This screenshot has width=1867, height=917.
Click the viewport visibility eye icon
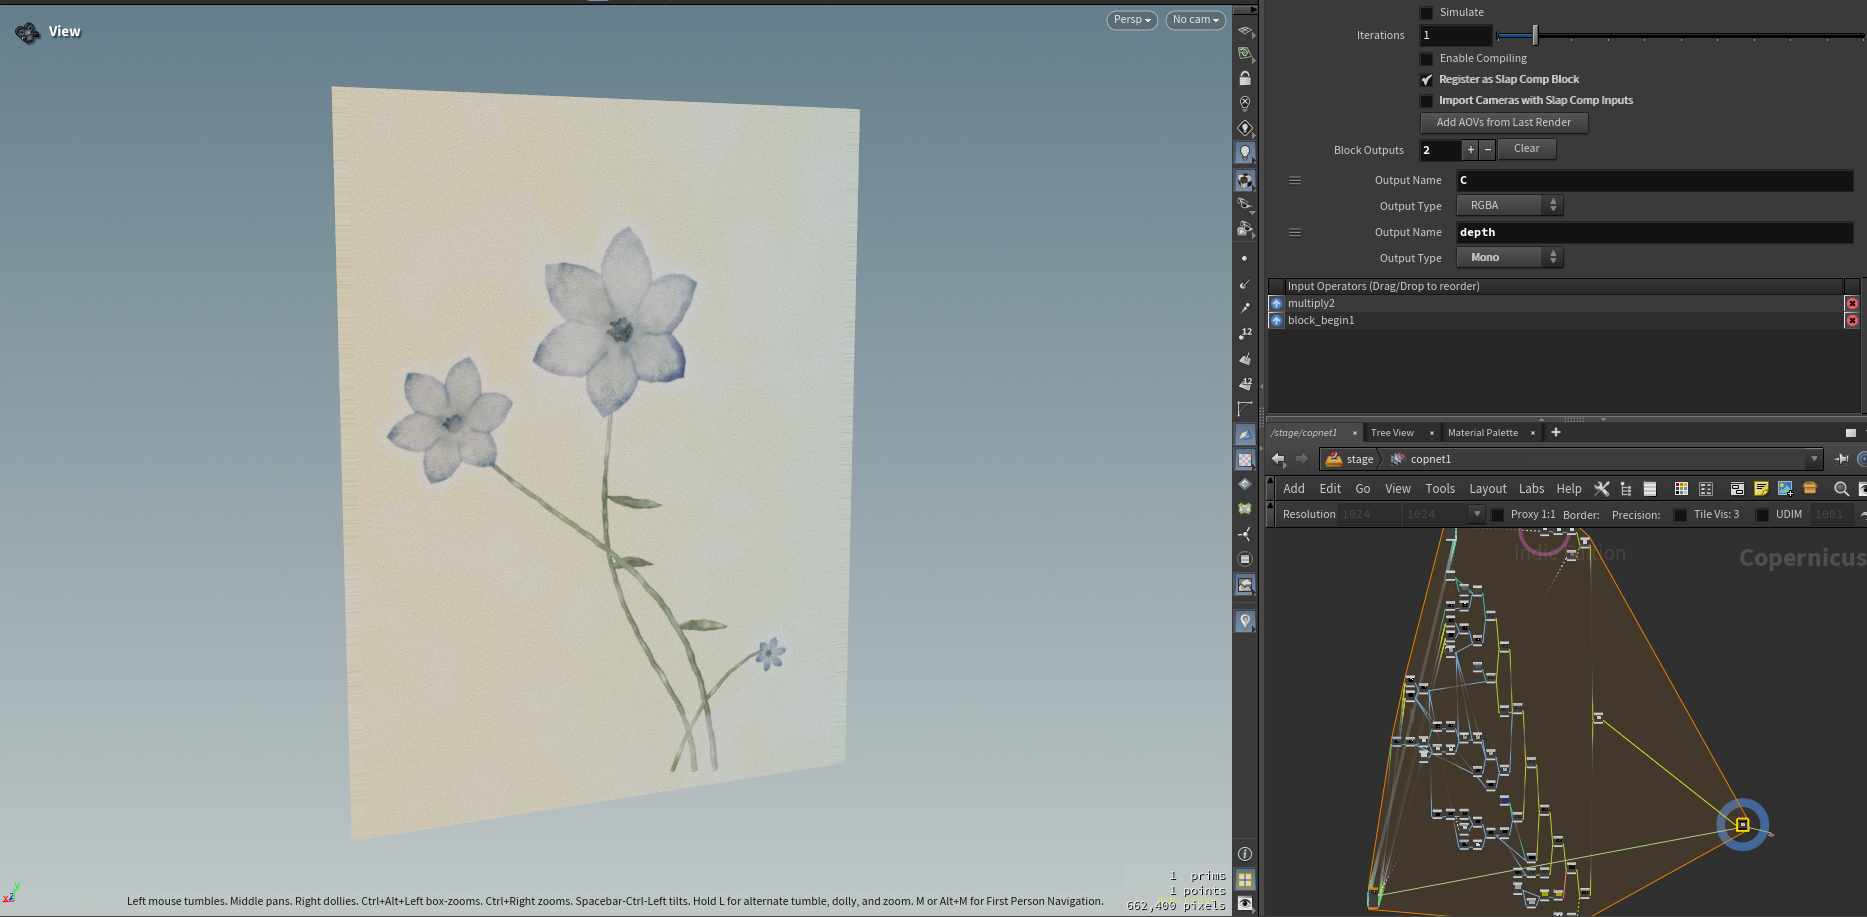tap(1245, 904)
